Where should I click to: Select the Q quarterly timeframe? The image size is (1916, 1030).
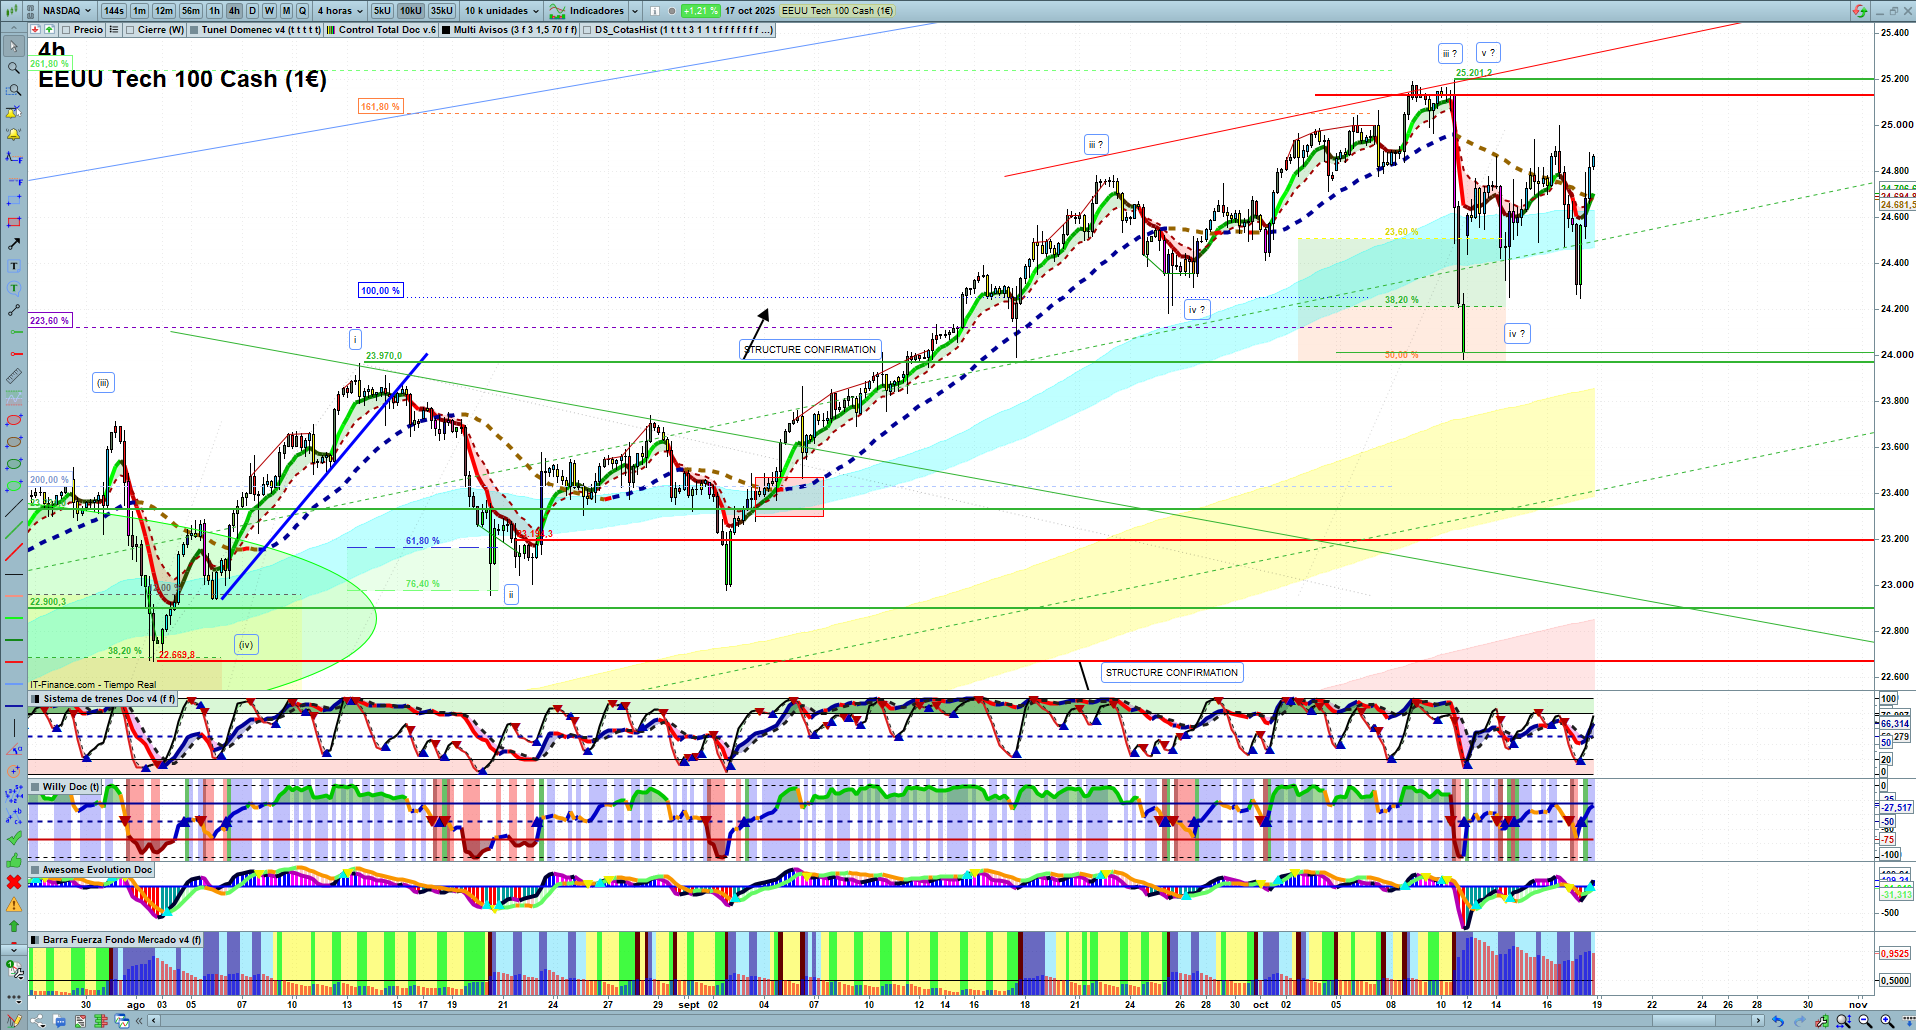pyautogui.click(x=302, y=11)
